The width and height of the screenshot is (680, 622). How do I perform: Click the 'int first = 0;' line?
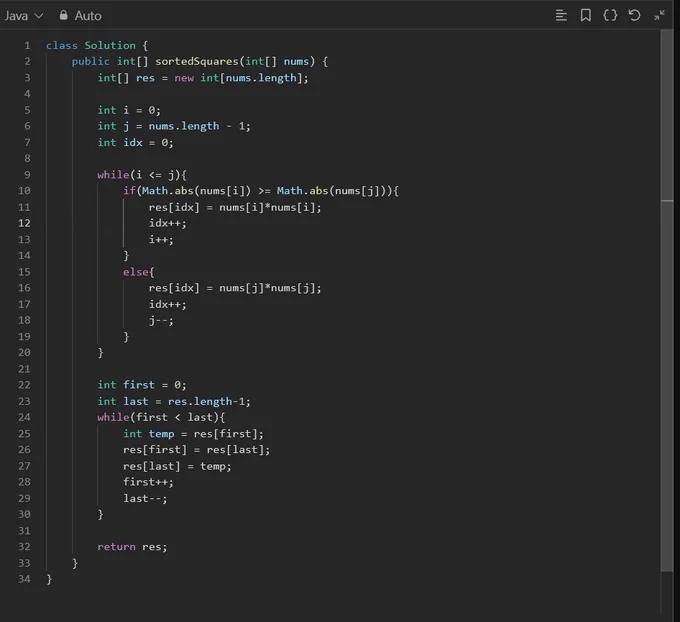click(142, 385)
